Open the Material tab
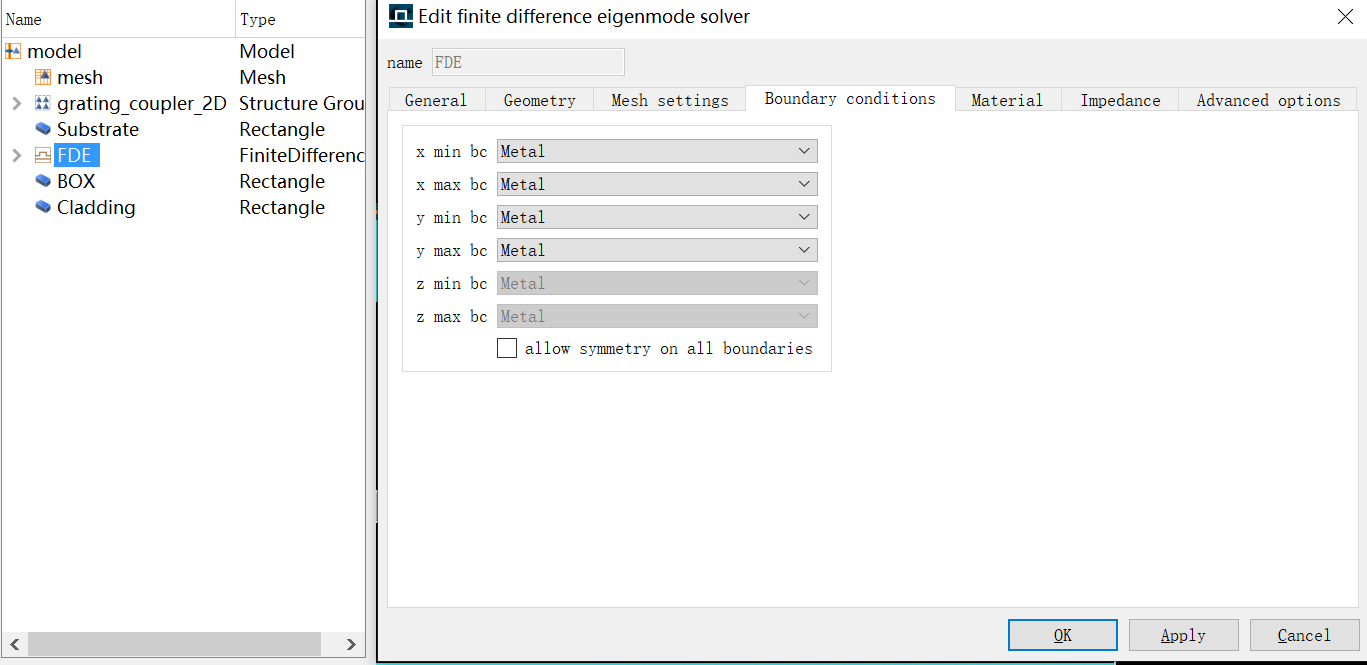The width and height of the screenshot is (1367, 665). click(1007, 100)
